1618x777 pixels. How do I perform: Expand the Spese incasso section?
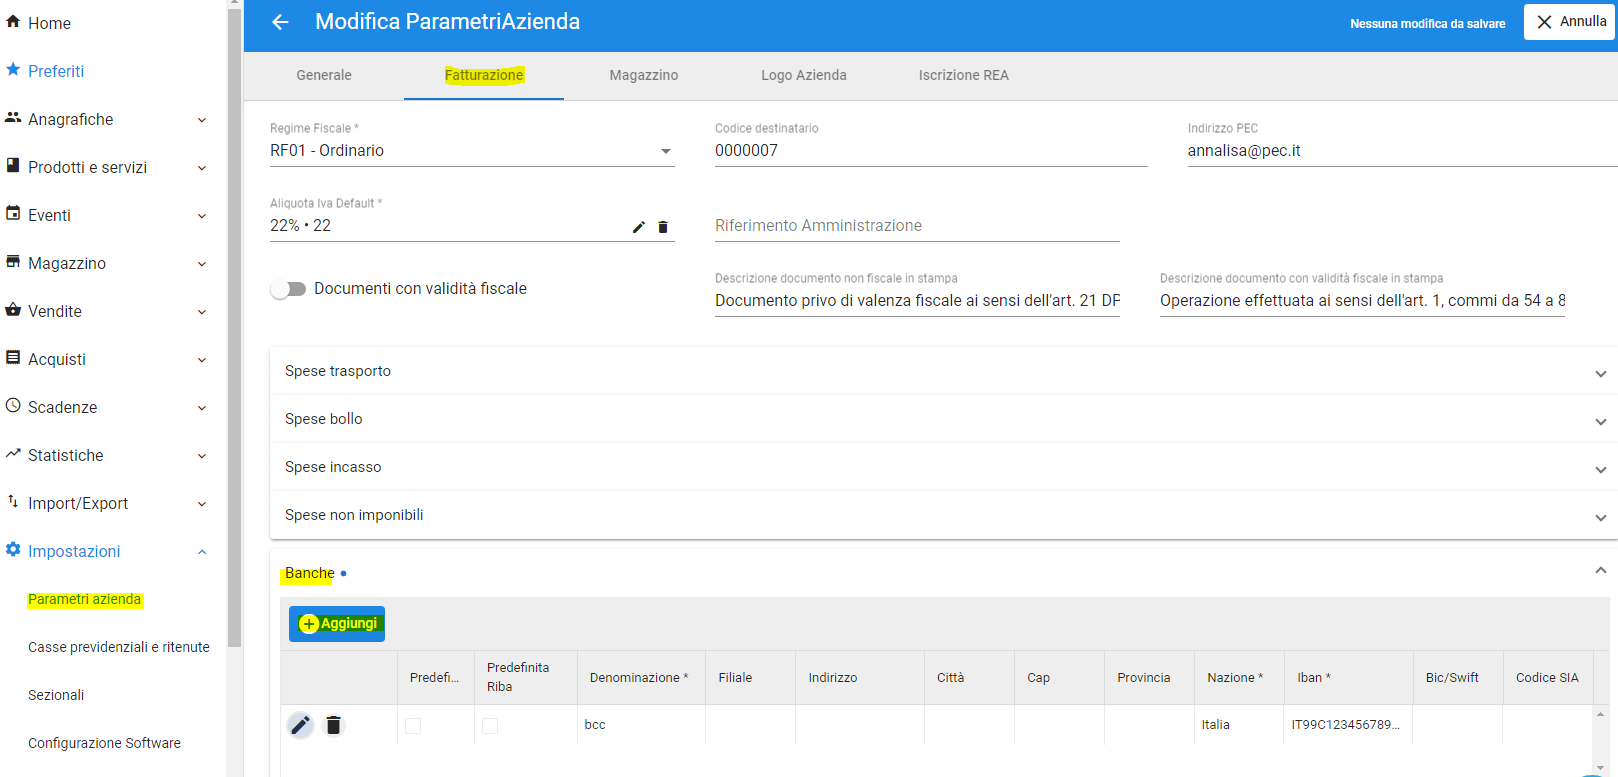pos(944,467)
